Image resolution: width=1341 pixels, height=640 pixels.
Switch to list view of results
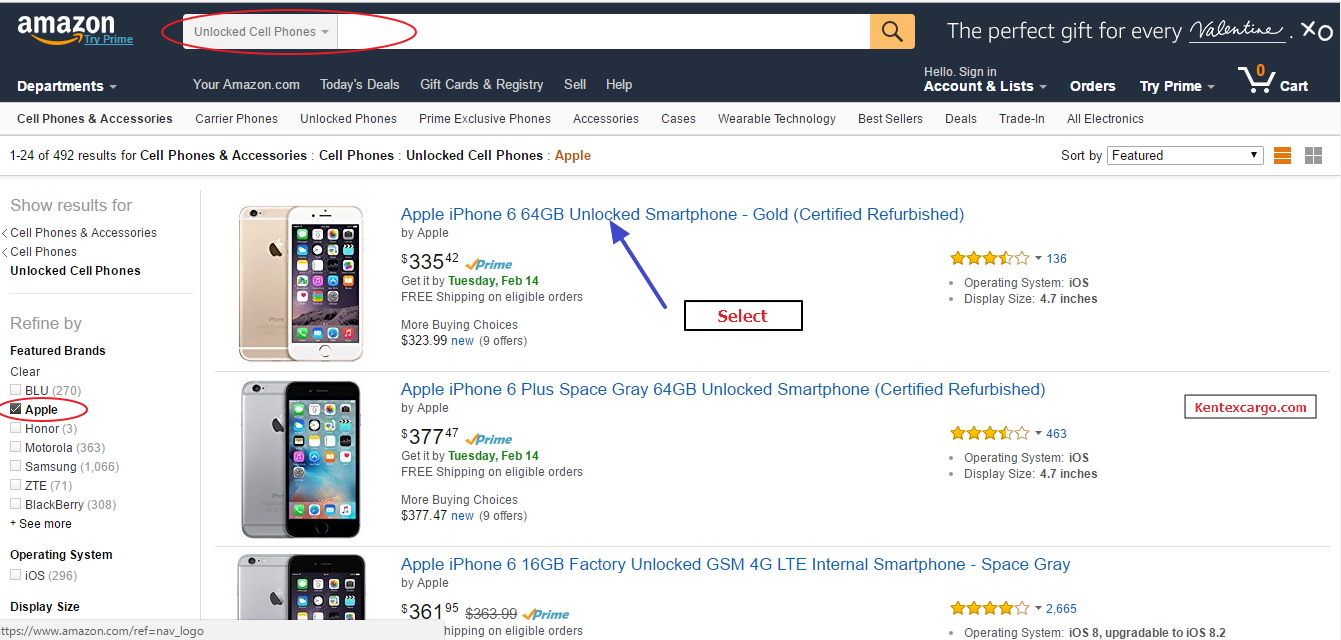click(x=1282, y=156)
